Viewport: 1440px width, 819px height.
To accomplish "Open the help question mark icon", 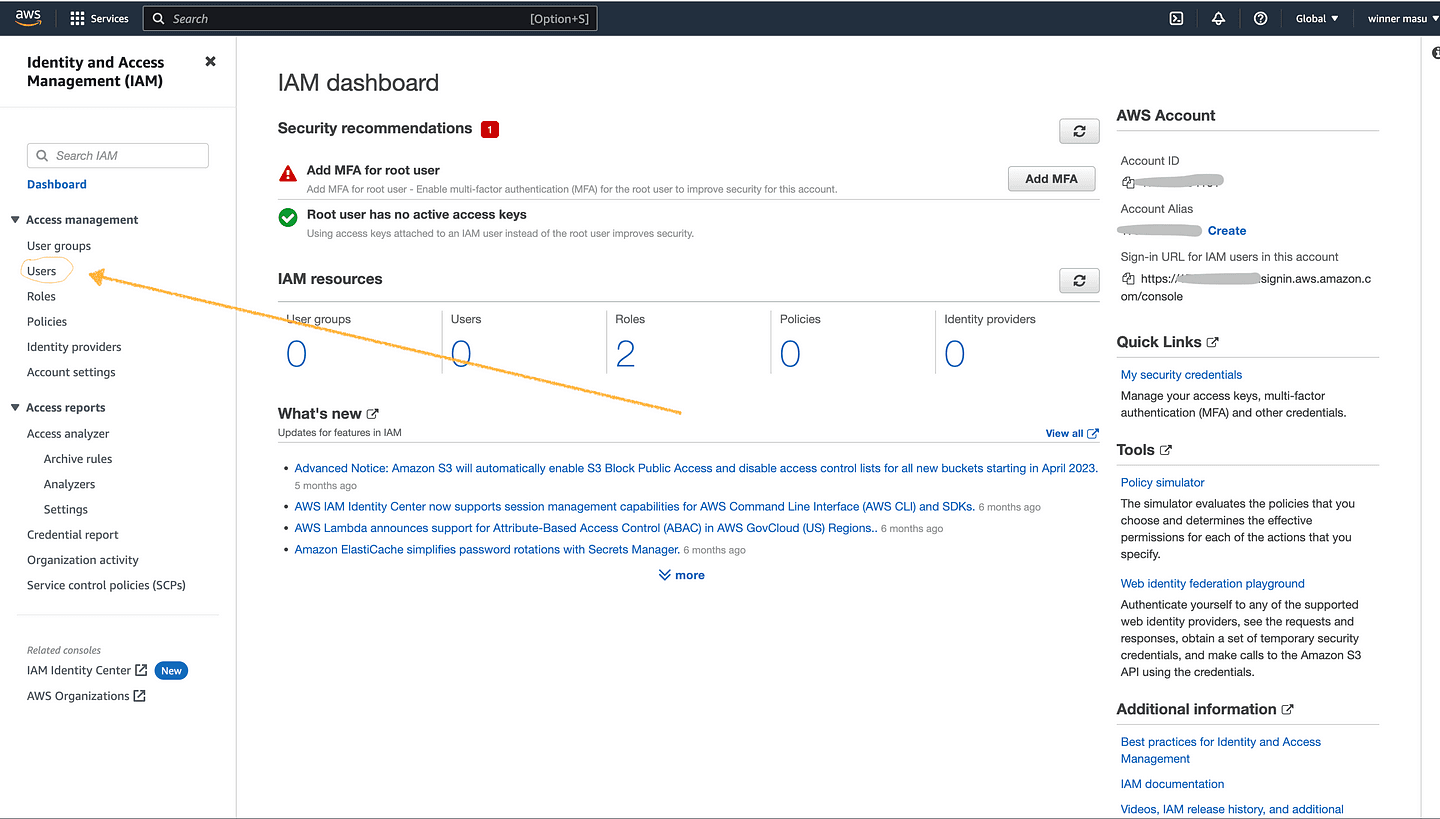I will [x=1261, y=18].
